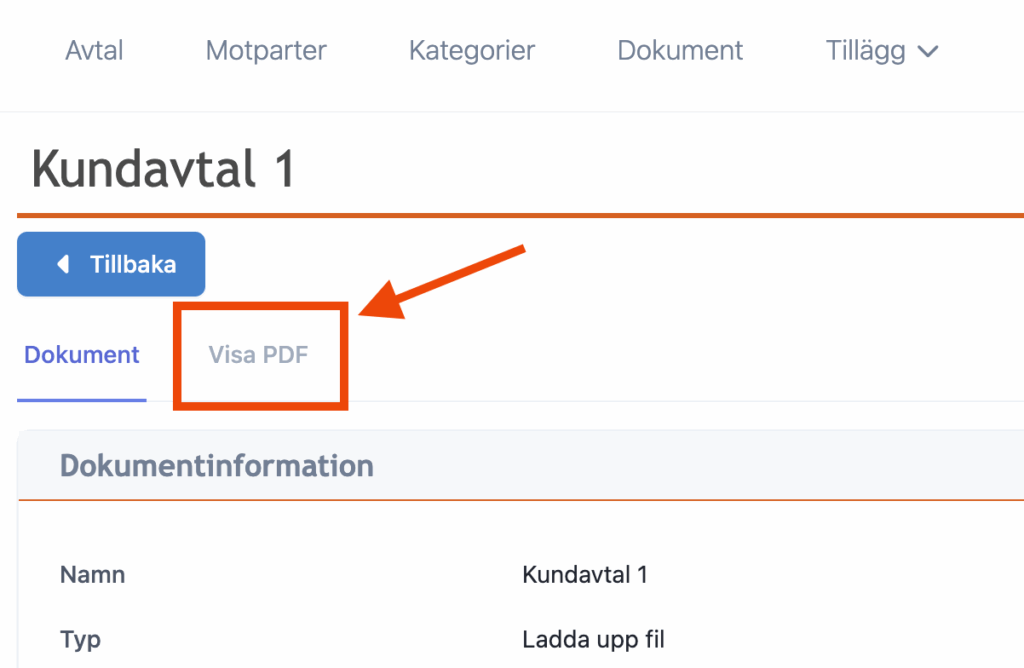This screenshot has height=668, width=1024.
Task: Select Kategorier in the navigation bar
Action: 472,50
